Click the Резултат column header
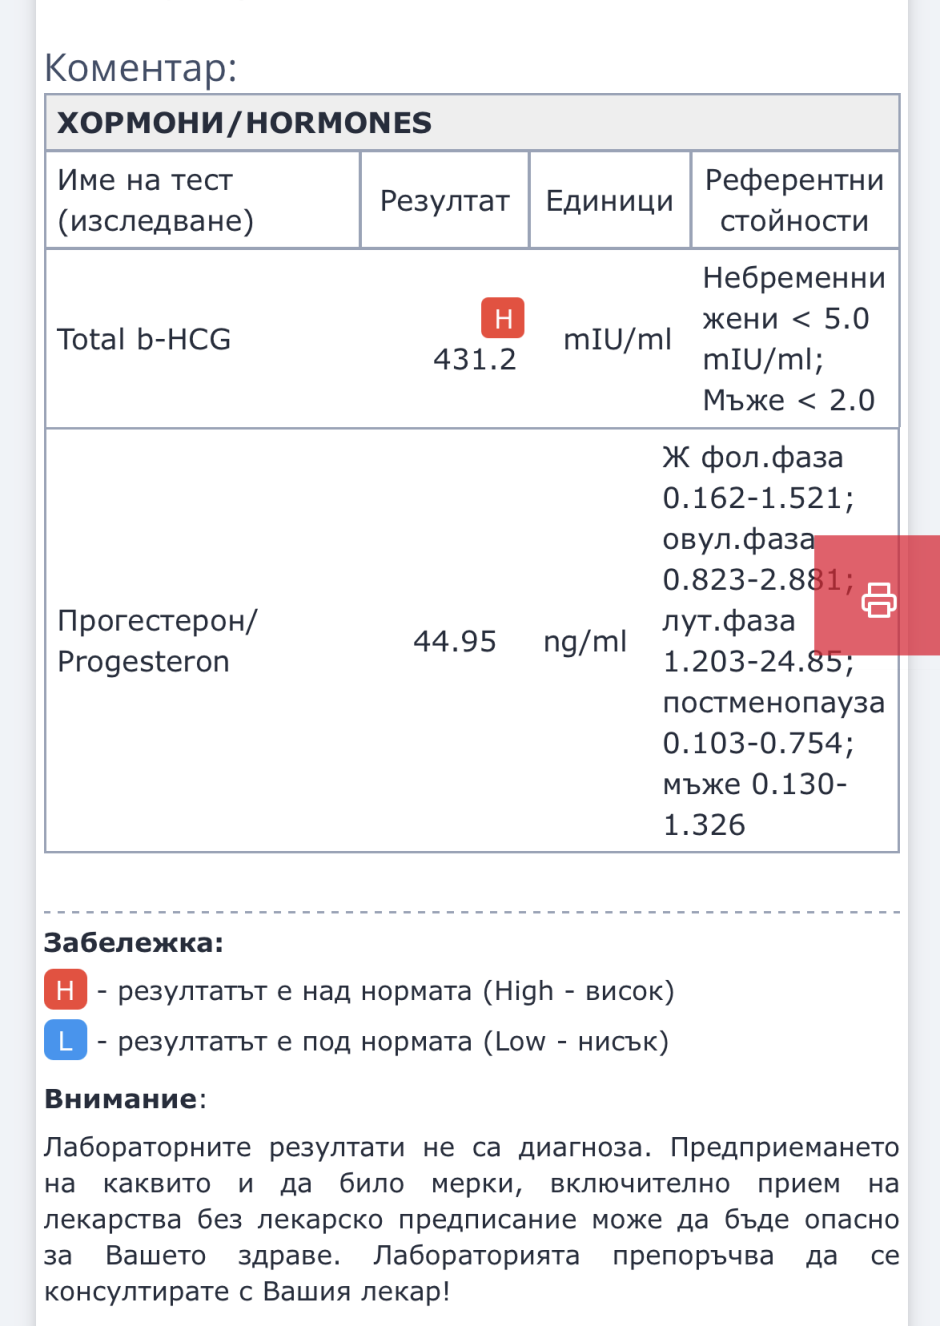 click(x=445, y=200)
